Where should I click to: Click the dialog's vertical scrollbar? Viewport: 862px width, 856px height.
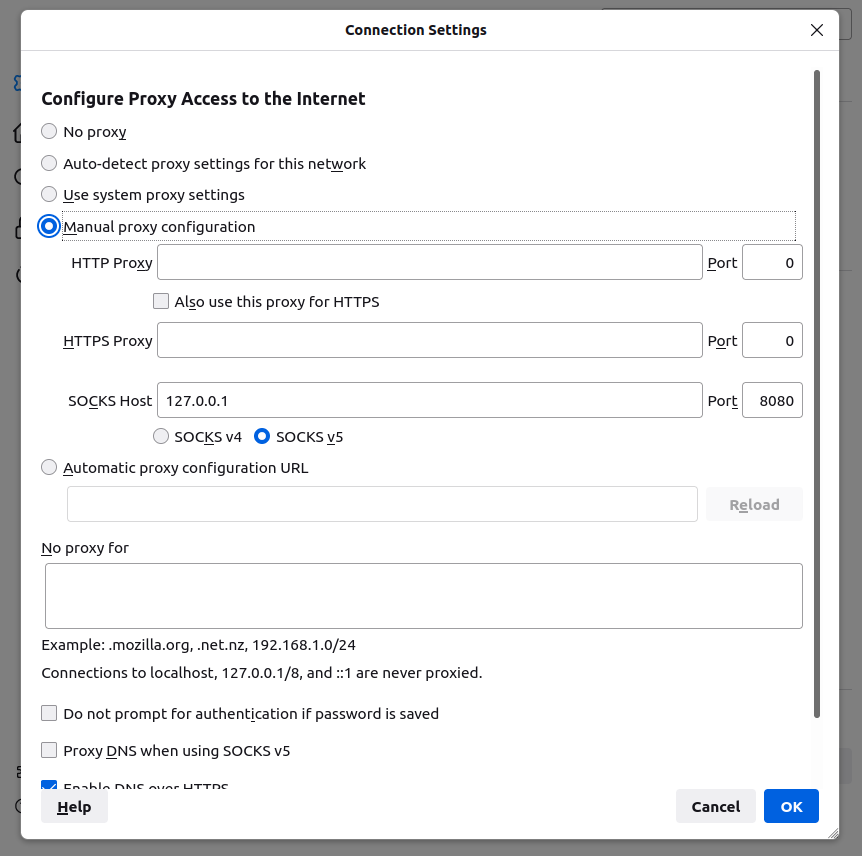[817, 394]
